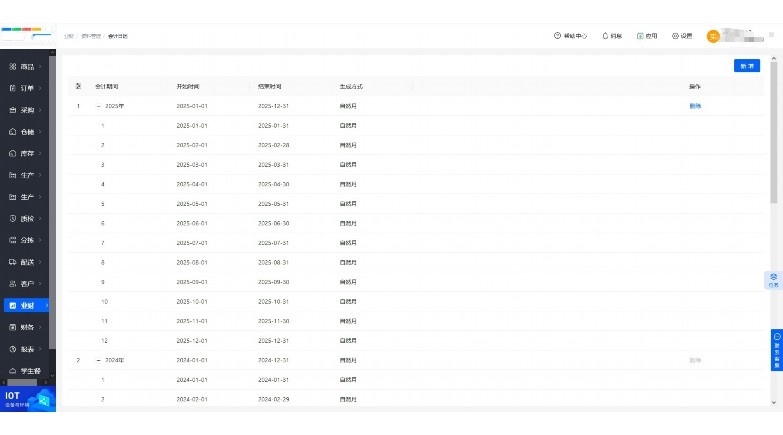Click the 2024-12-31 end date cell

pyautogui.click(x=273, y=360)
